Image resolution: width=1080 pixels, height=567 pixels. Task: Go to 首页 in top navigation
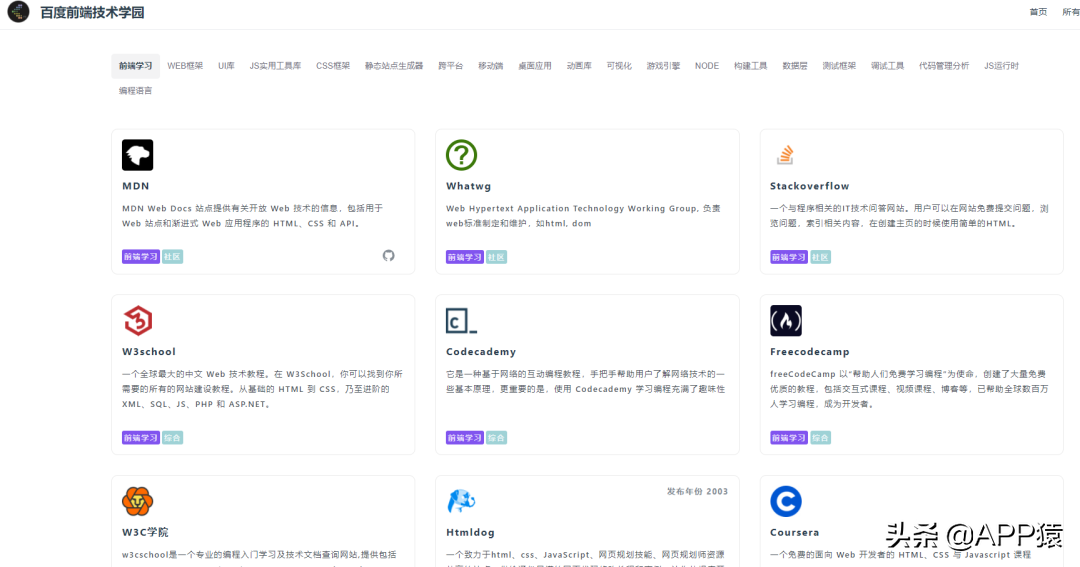pyautogui.click(x=1038, y=12)
